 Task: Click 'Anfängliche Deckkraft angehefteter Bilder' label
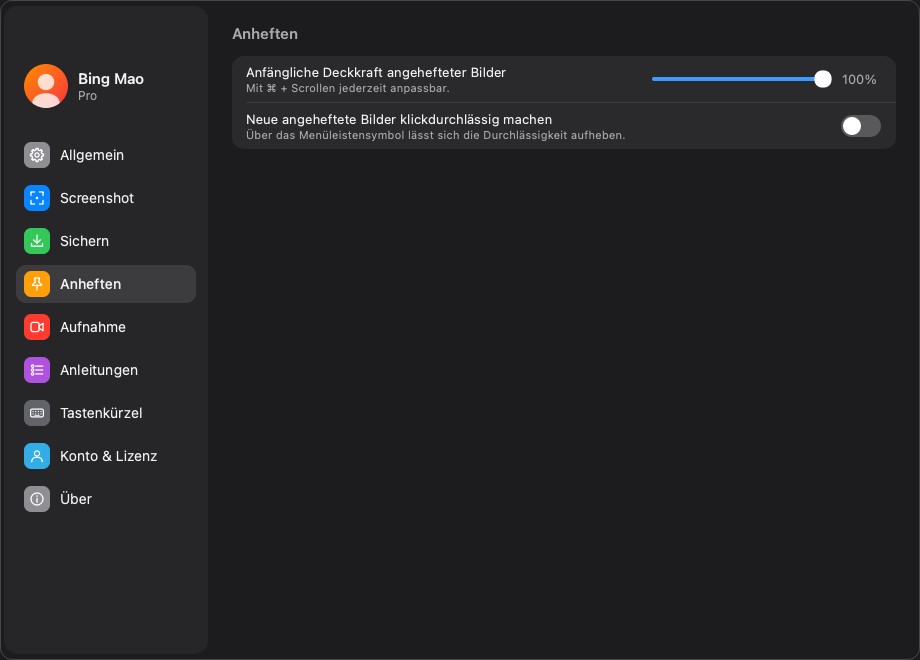(x=376, y=72)
